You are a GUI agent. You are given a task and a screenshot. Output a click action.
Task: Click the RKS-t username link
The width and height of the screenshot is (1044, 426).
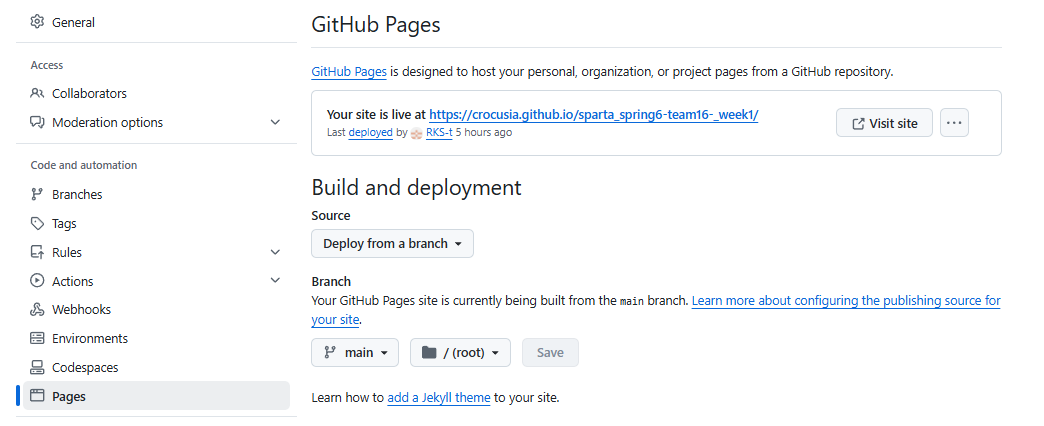point(439,132)
